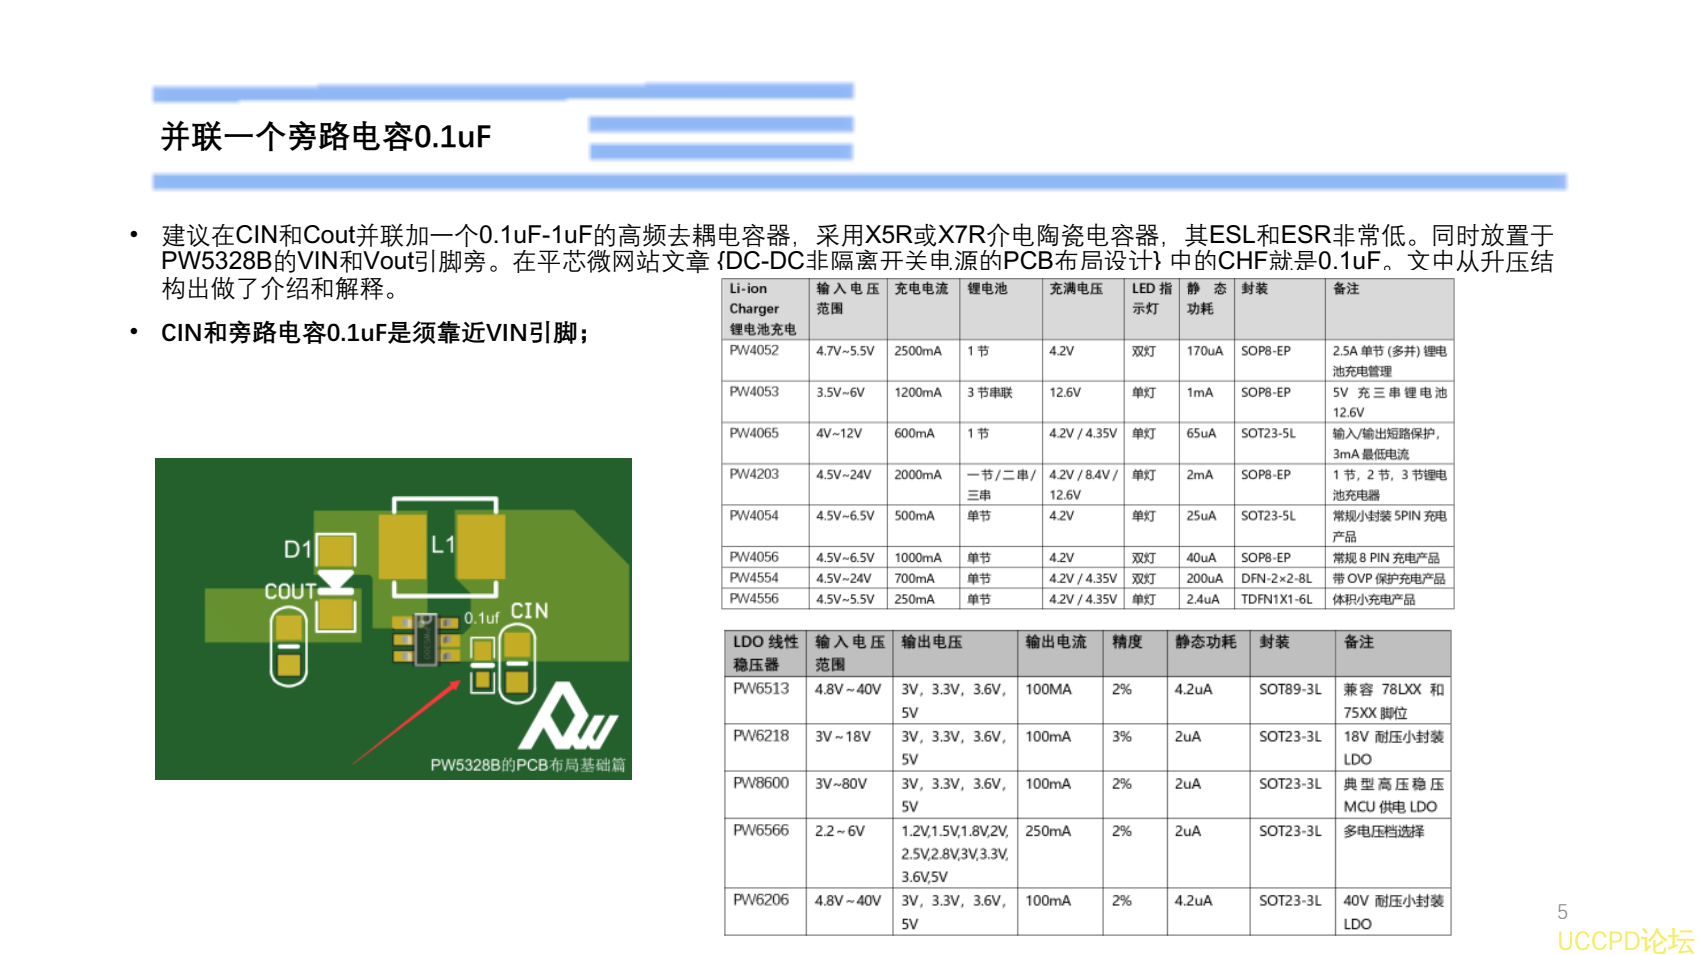Select the PW5300 chip footprint on the PCB
This screenshot has width=1698, height=955.
click(x=426, y=640)
